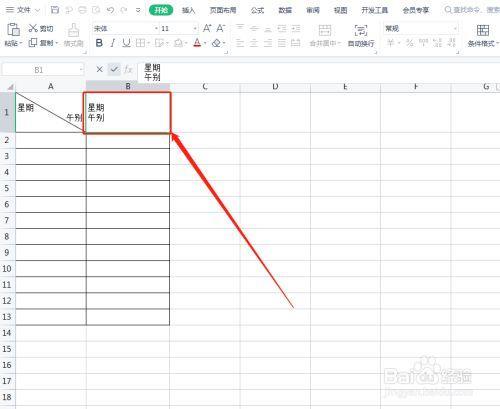Open the font size 11 dropdown

(195, 29)
